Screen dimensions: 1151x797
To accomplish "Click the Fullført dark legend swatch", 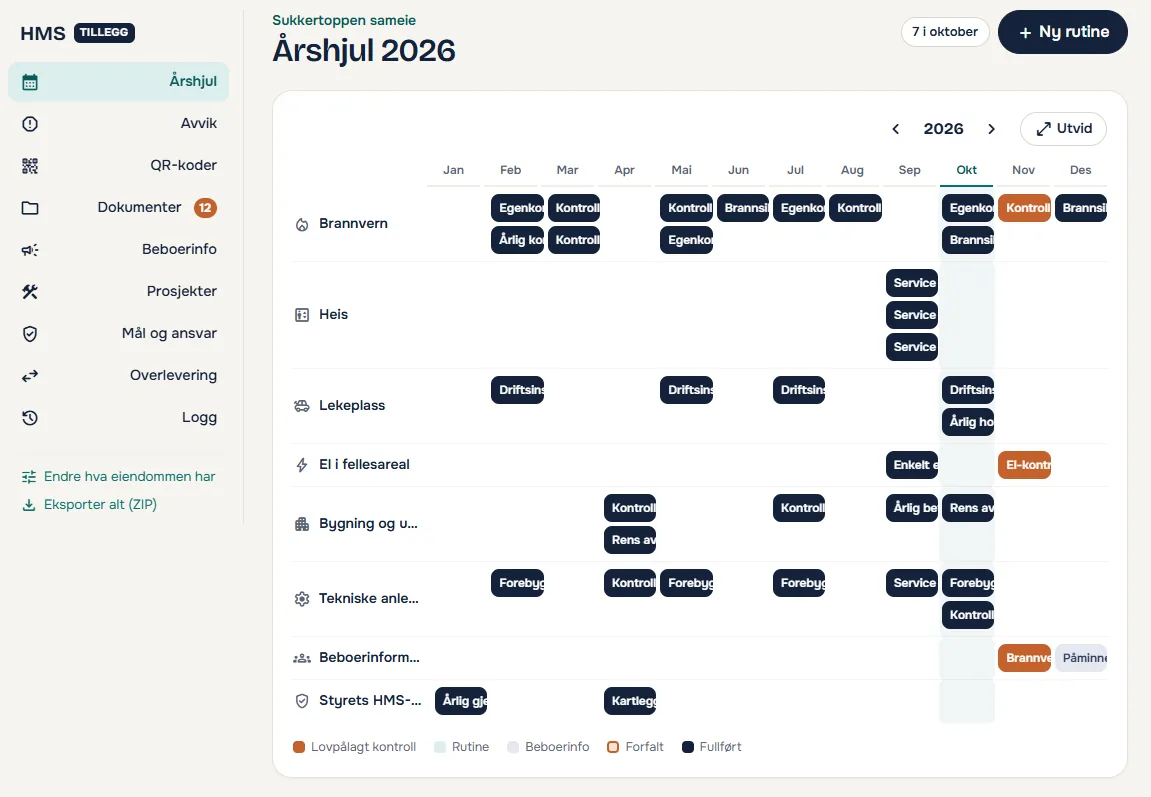I will pos(688,747).
